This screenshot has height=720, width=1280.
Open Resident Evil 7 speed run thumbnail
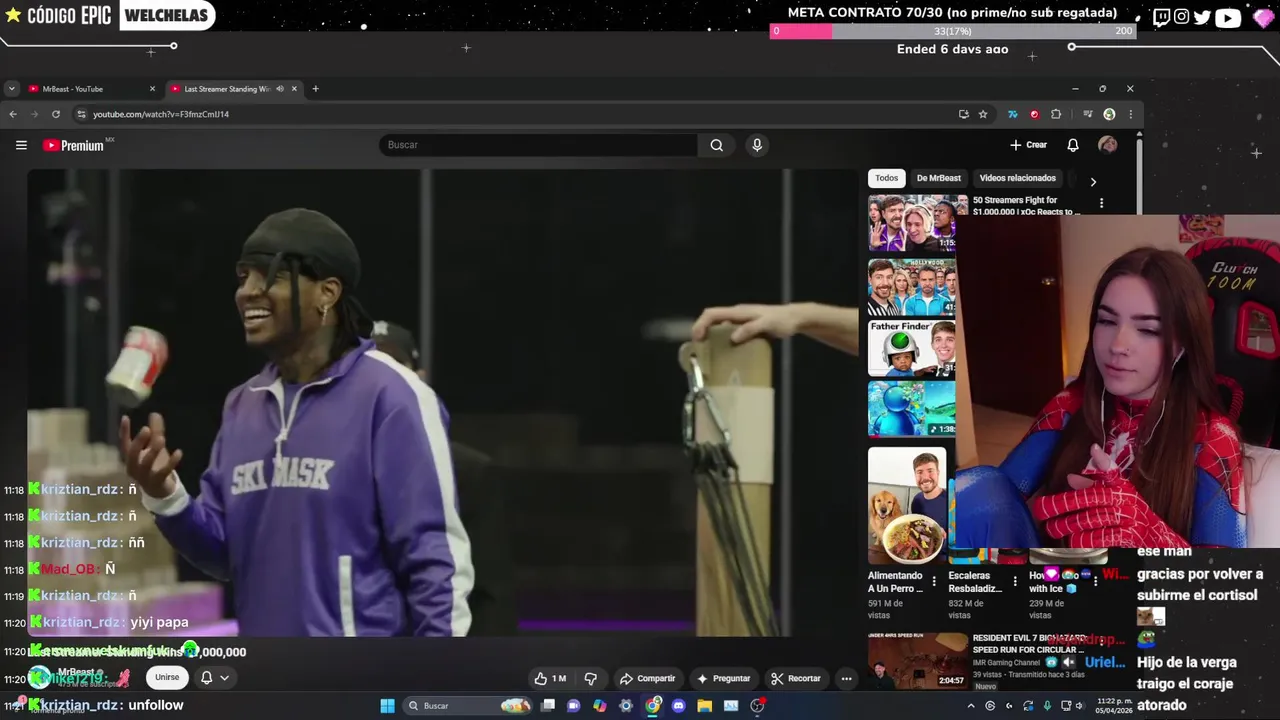(x=917, y=661)
